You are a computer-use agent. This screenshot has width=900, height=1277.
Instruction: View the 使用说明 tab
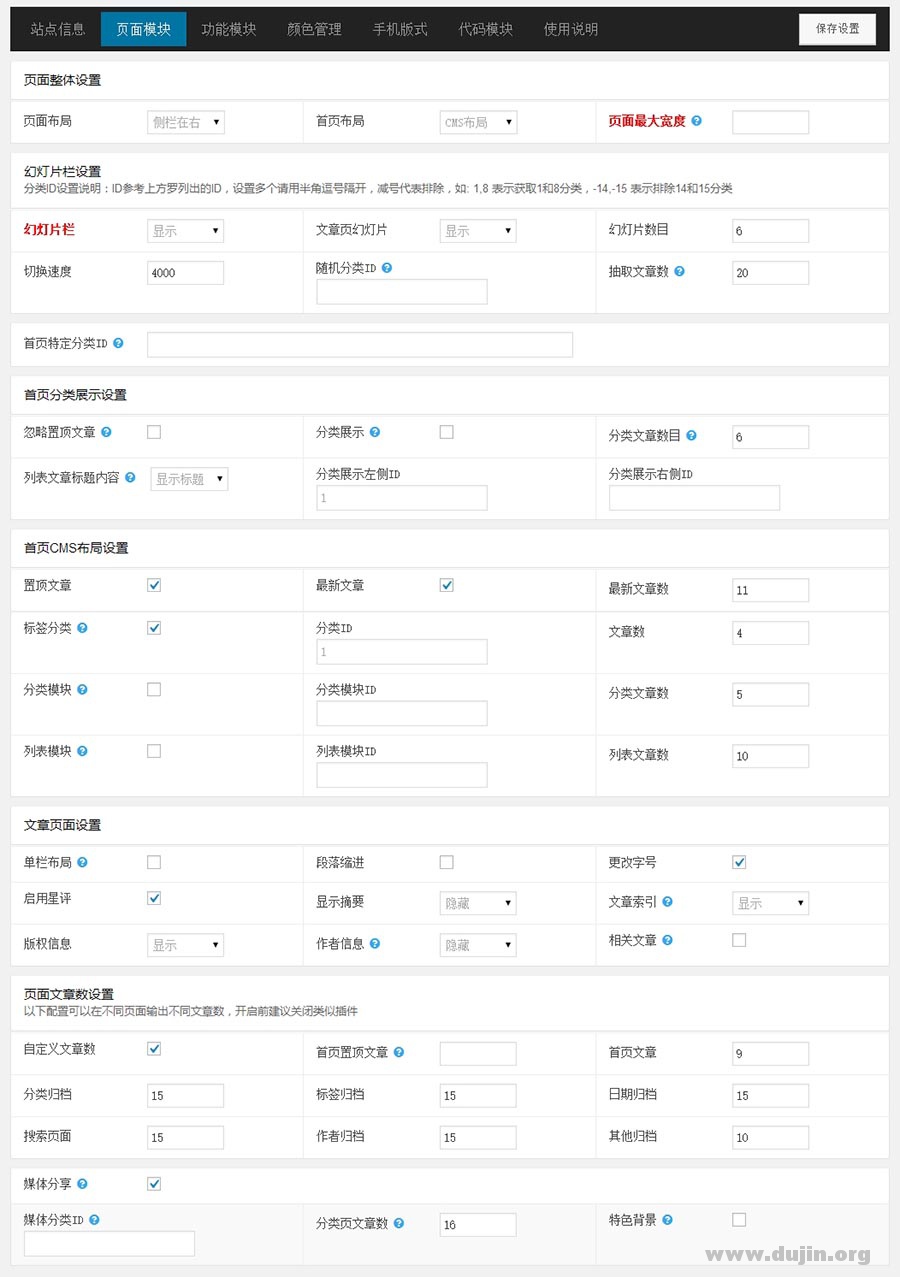[x=571, y=29]
